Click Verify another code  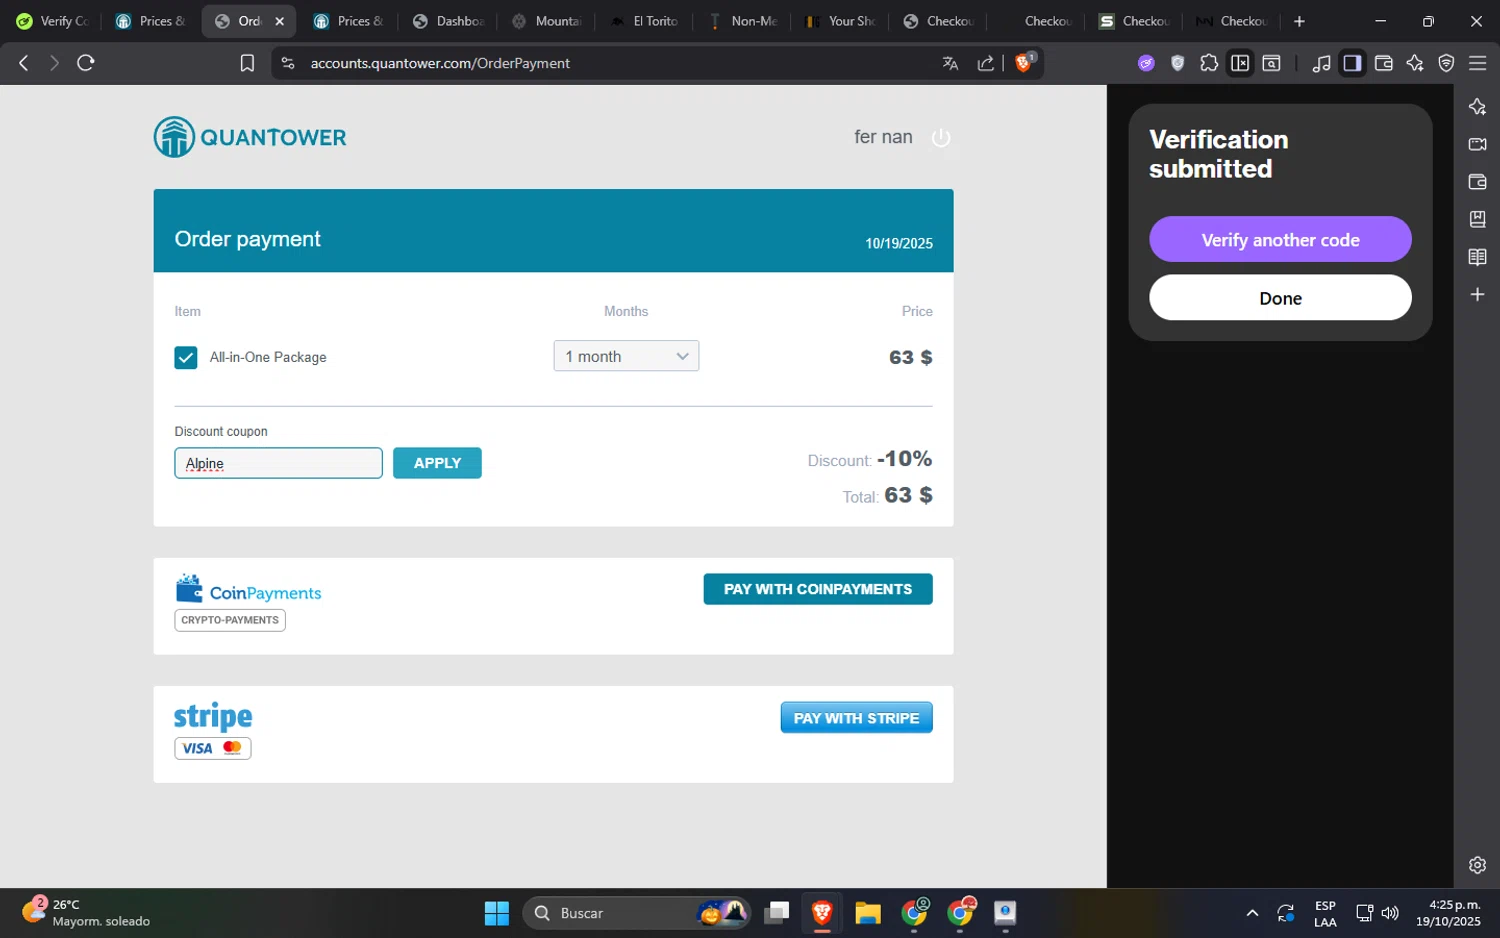pyautogui.click(x=1280, y=240)
